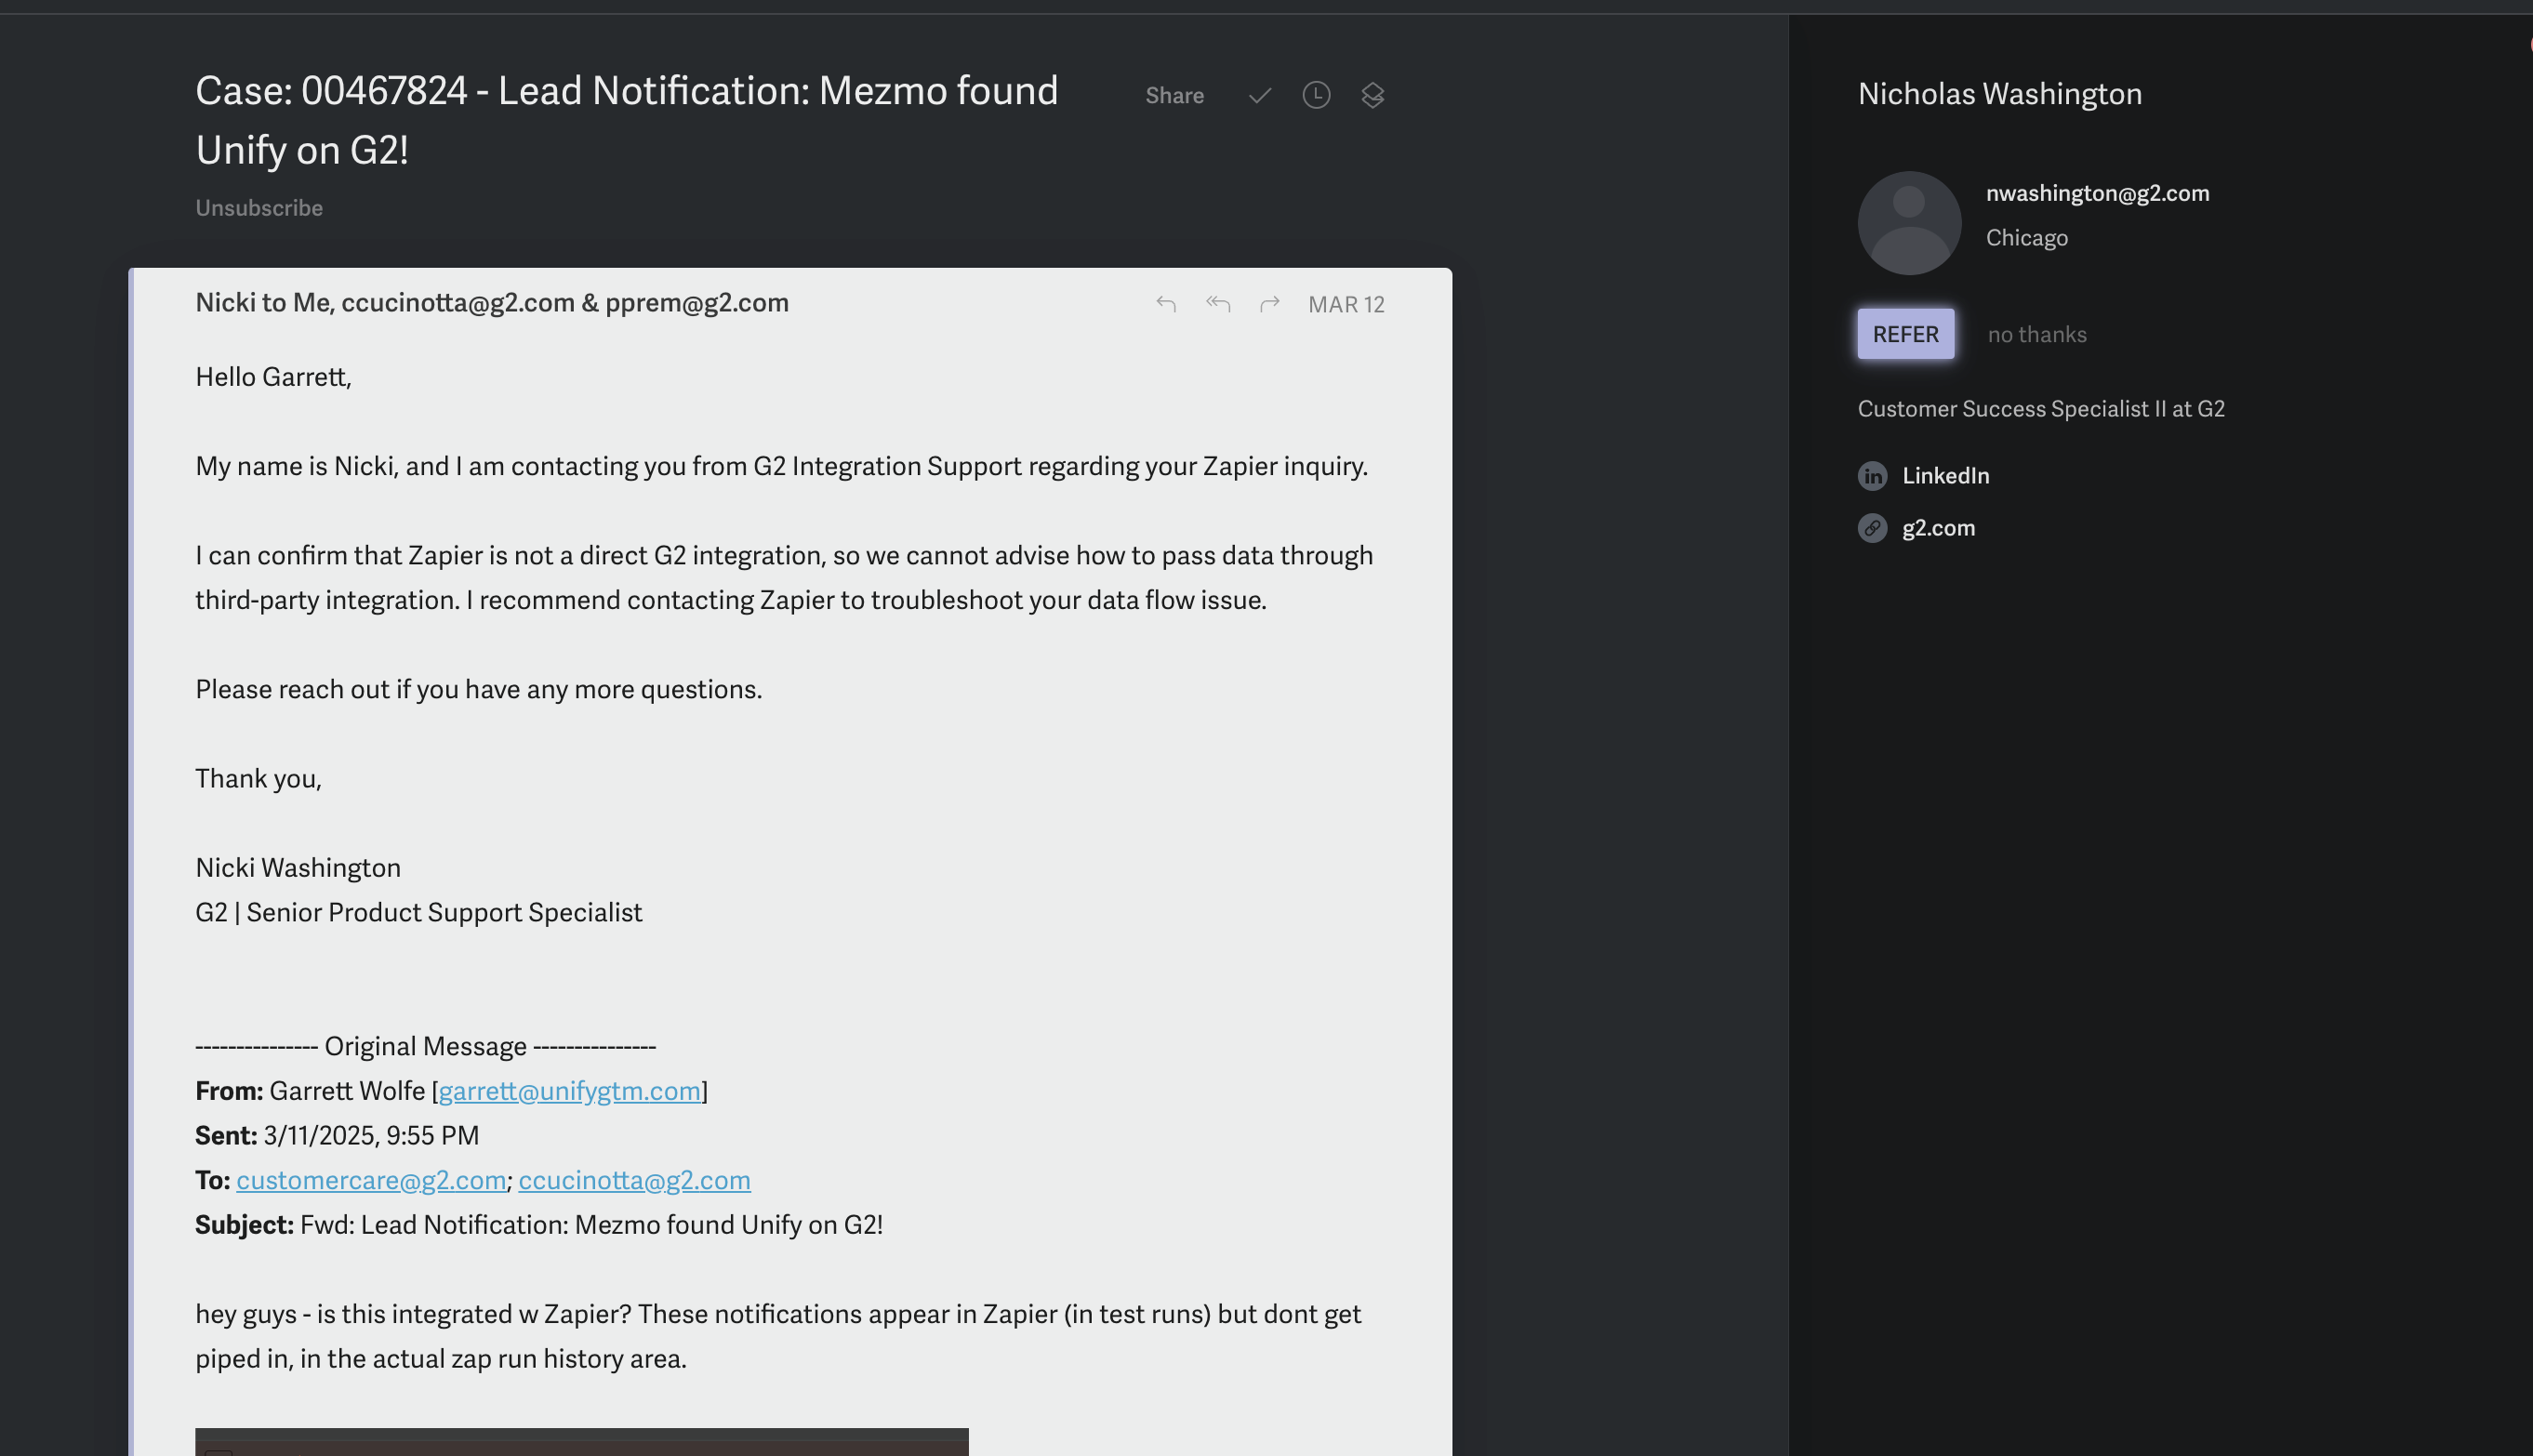Screen dimensions: 2533x1456
Task: Click 'Sent: 3/11/2025, 9:55 PM' line
Action: click(x=337, y=1136)
